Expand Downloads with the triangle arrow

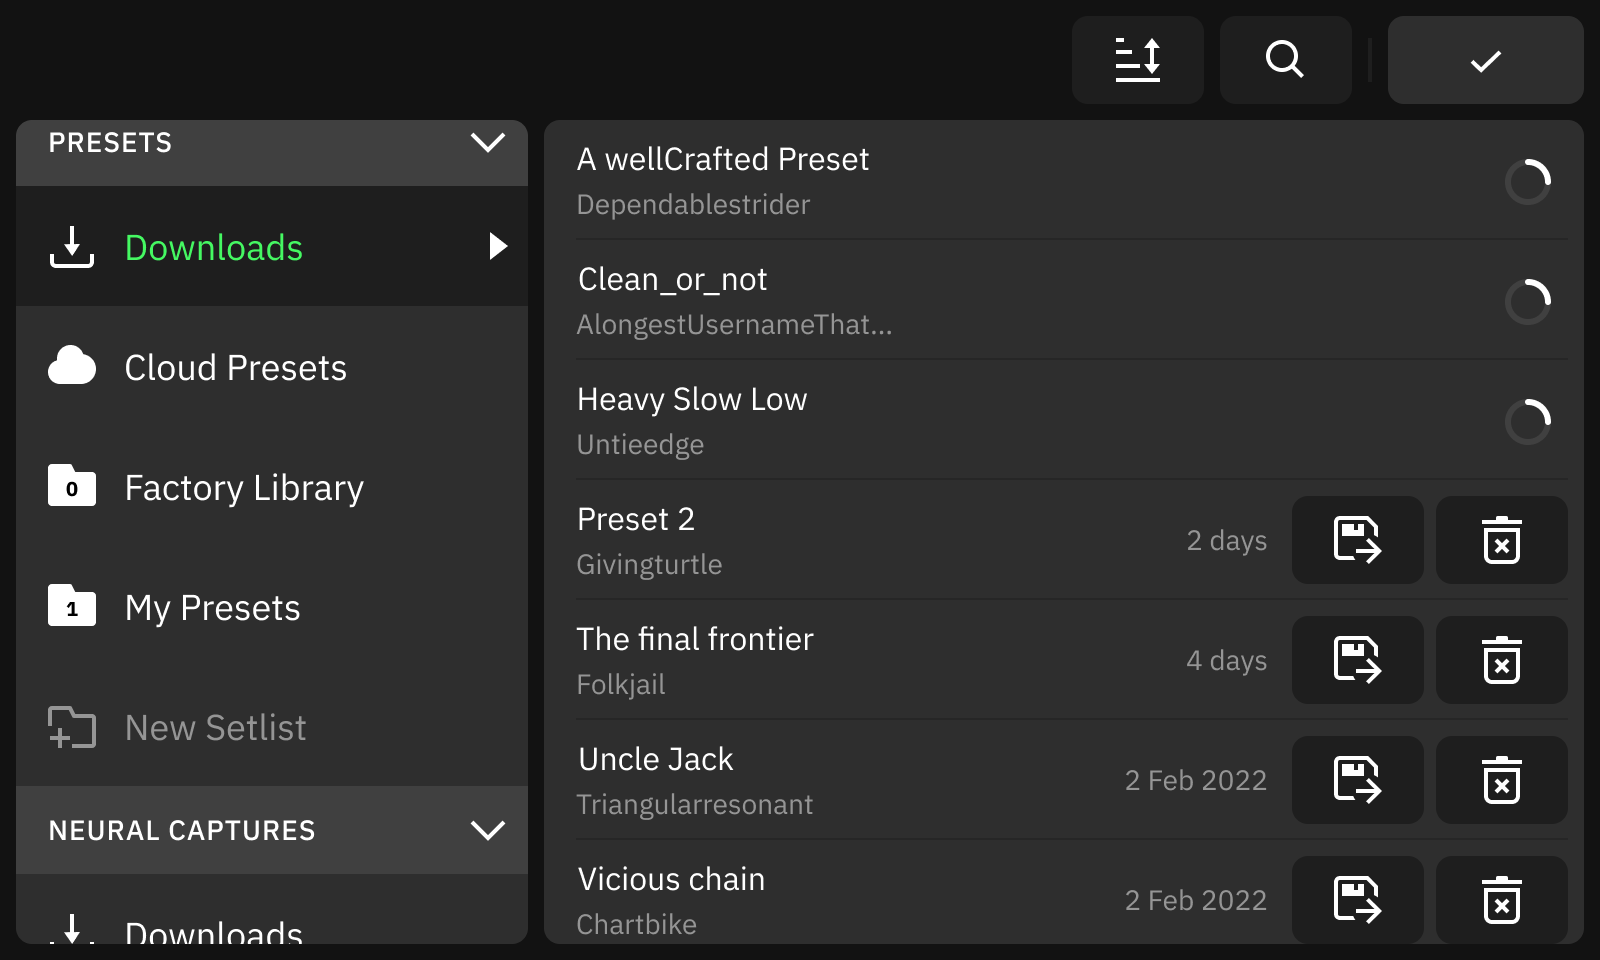point(498,246)
